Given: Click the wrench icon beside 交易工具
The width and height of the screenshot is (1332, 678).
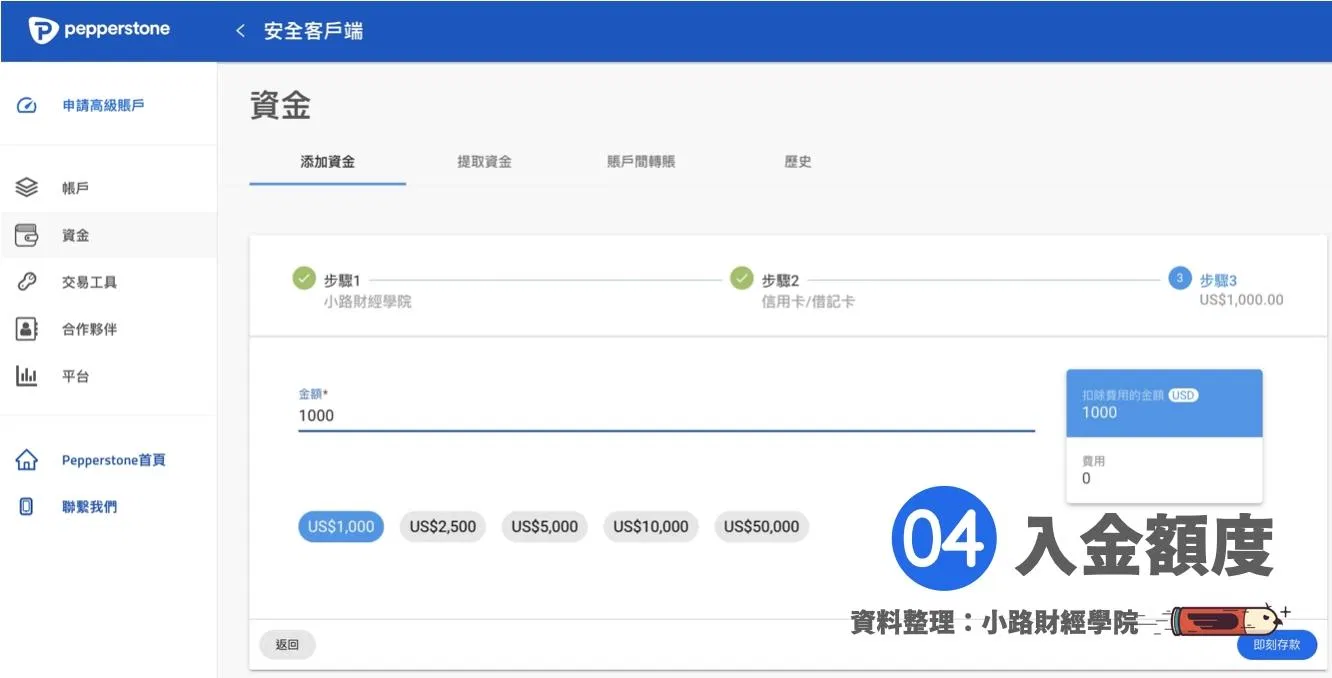Looking at the screenshot, I should 27,282.
